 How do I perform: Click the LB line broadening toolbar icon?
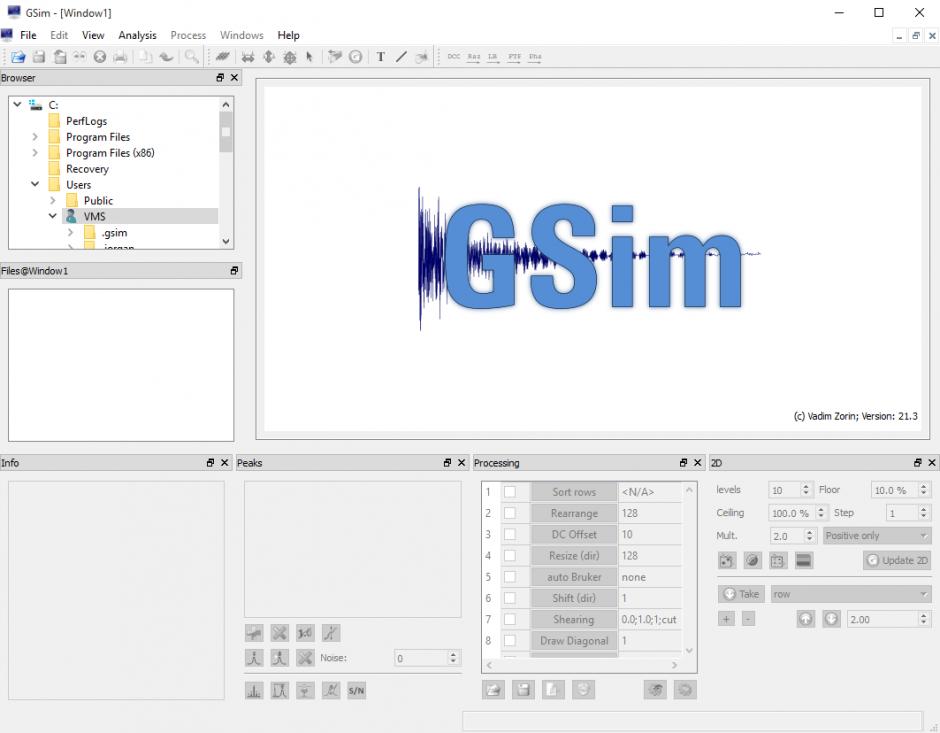pos(493,57)
